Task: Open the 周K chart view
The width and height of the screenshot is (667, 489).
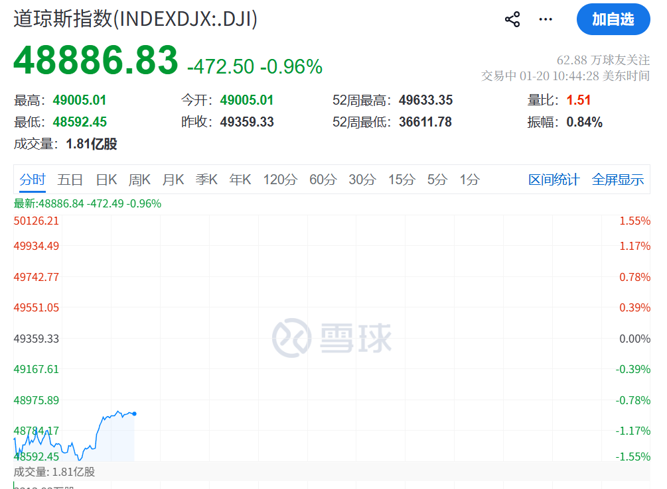Action: pyautogui.click(x=140, y=180)
